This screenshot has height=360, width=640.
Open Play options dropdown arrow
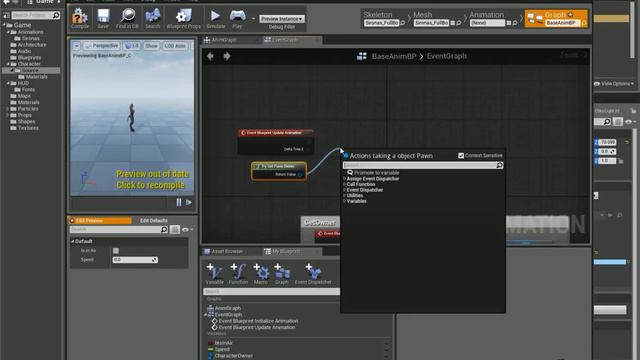pos(253,19)
